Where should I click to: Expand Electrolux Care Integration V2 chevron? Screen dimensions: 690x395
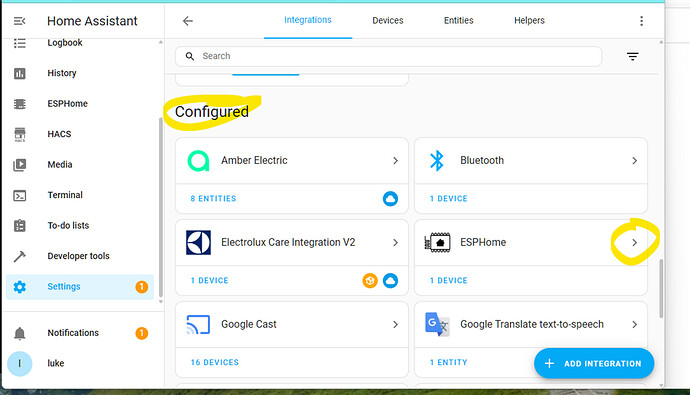click(x=395, y=242)
